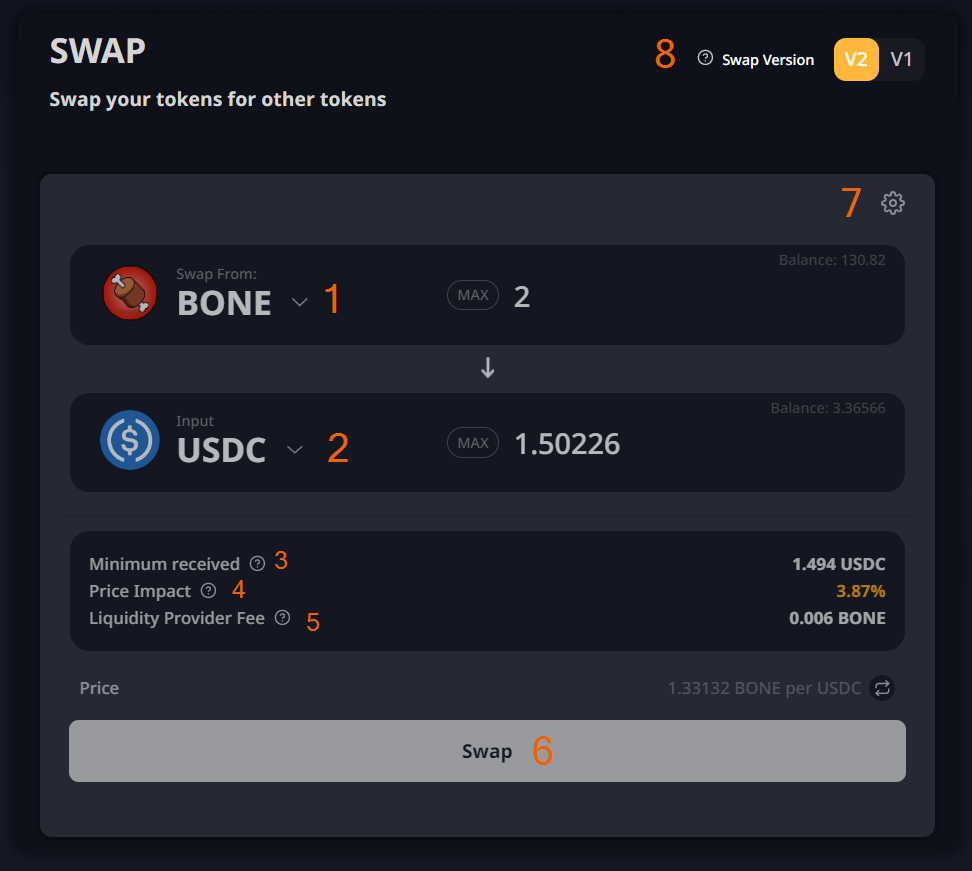Click the BONE token logo
This screenshot has height=871, width=972.
(130, 294)
